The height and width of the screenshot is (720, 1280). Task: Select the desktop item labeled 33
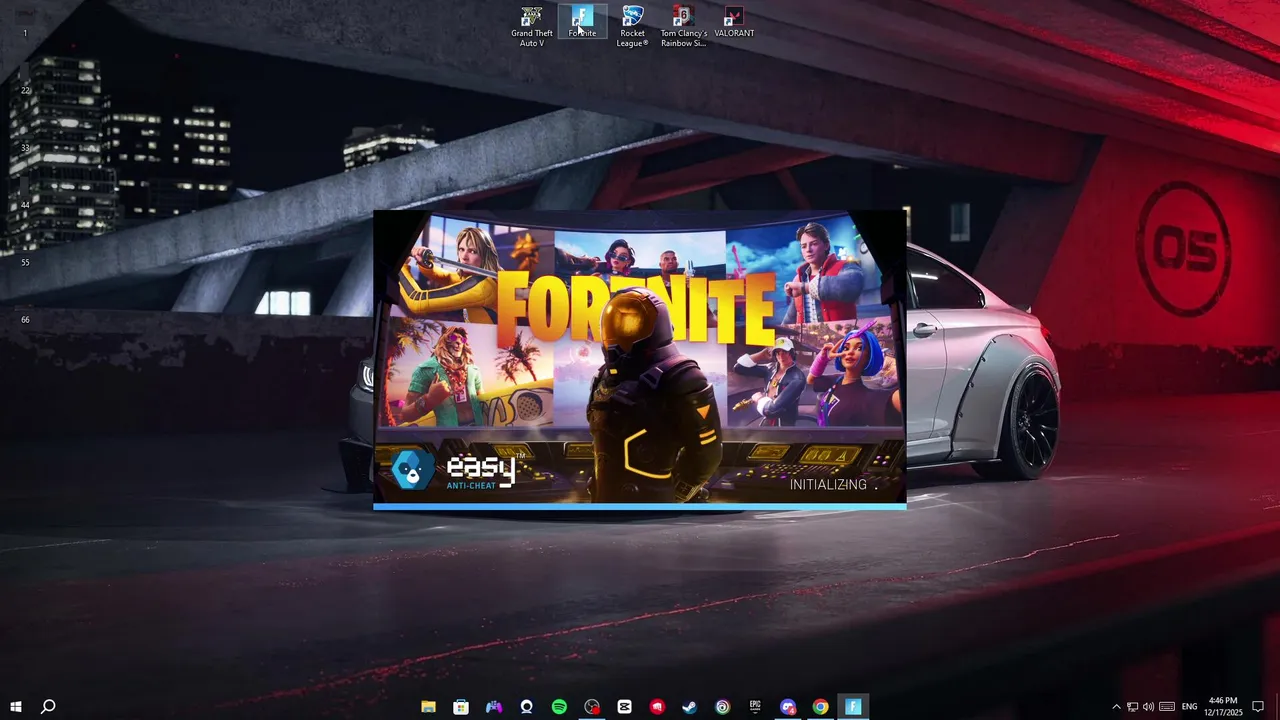tap(26, 147)
